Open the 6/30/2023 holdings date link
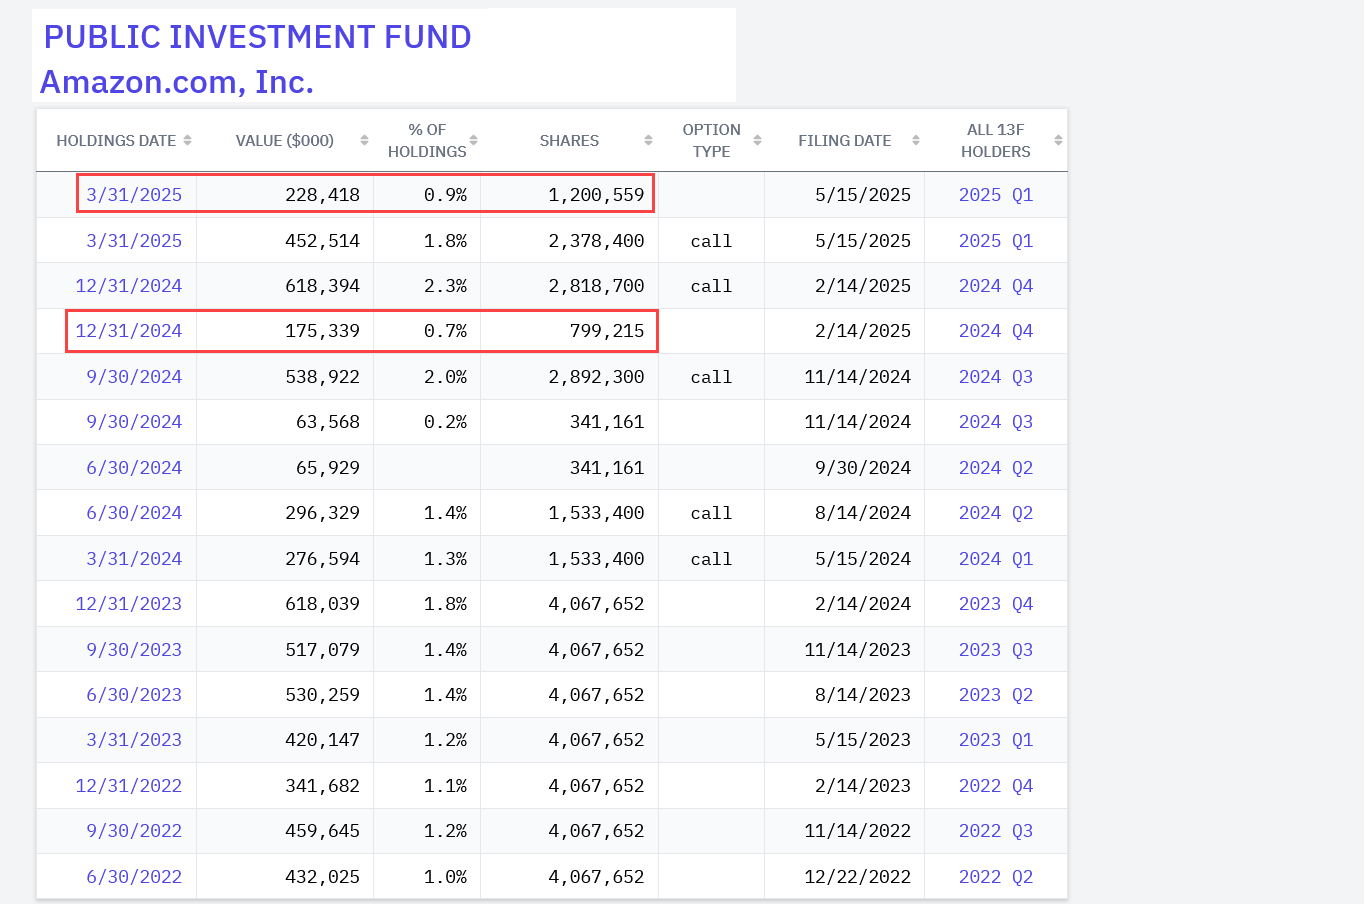The height and width of the screenshot is (904, 1365). [x=134, y=695]
